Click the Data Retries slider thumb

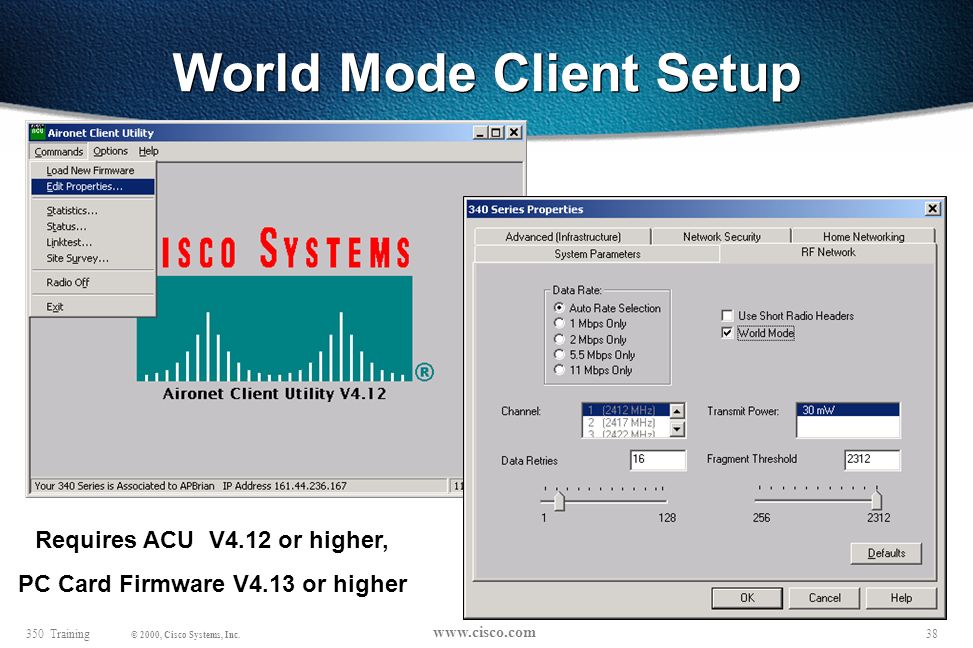[x=559, y=500]
